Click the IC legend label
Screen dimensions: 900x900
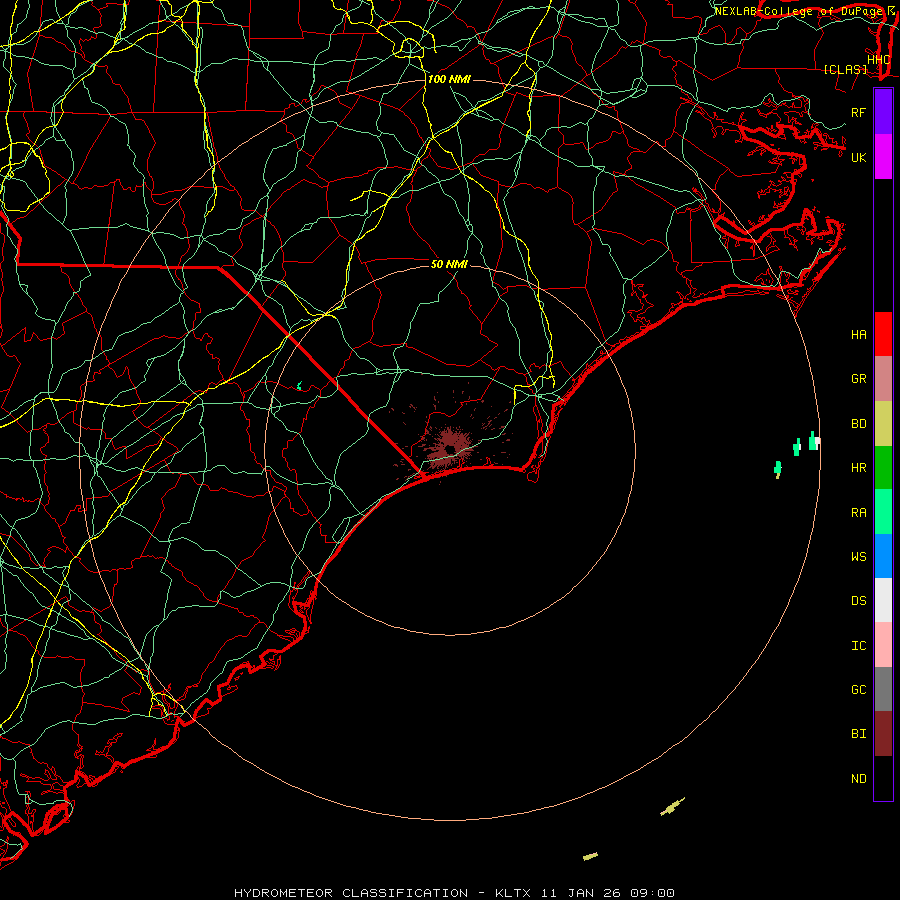tap(858, 646)
